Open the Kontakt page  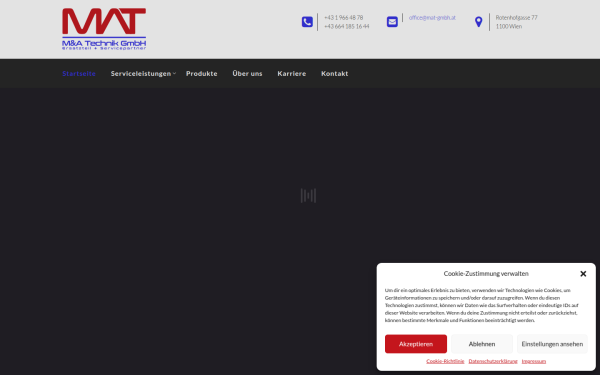334,73
